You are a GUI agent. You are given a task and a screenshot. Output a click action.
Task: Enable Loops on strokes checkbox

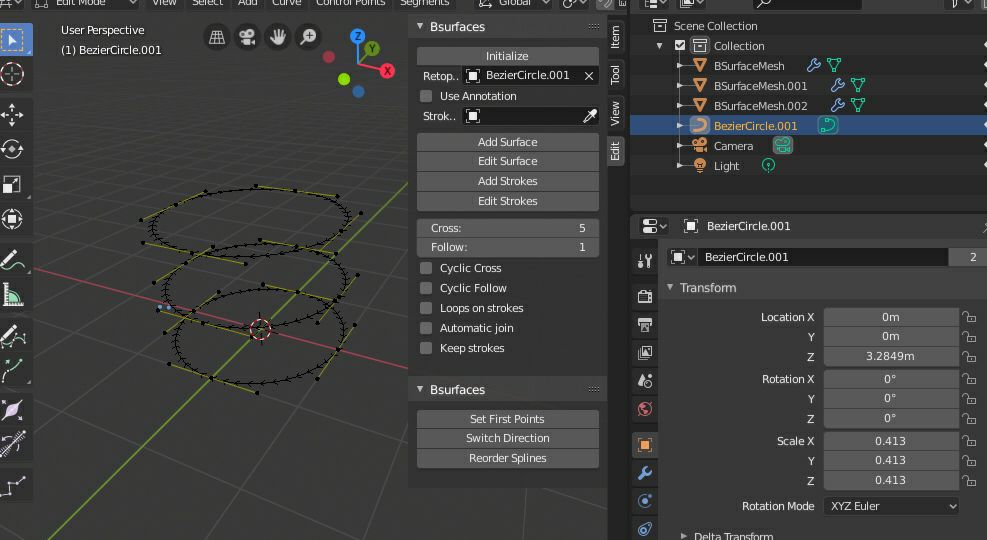(426, 308)
